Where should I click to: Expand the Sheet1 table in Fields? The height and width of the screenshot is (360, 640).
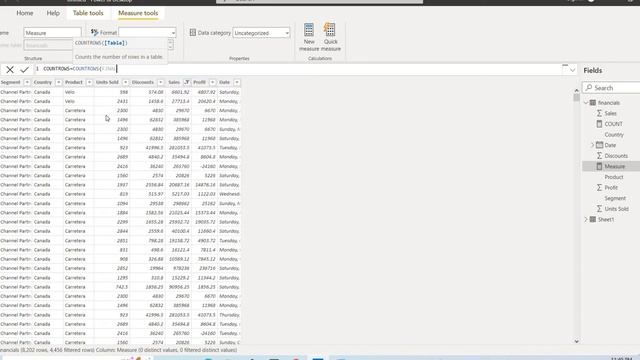[586, 220]
